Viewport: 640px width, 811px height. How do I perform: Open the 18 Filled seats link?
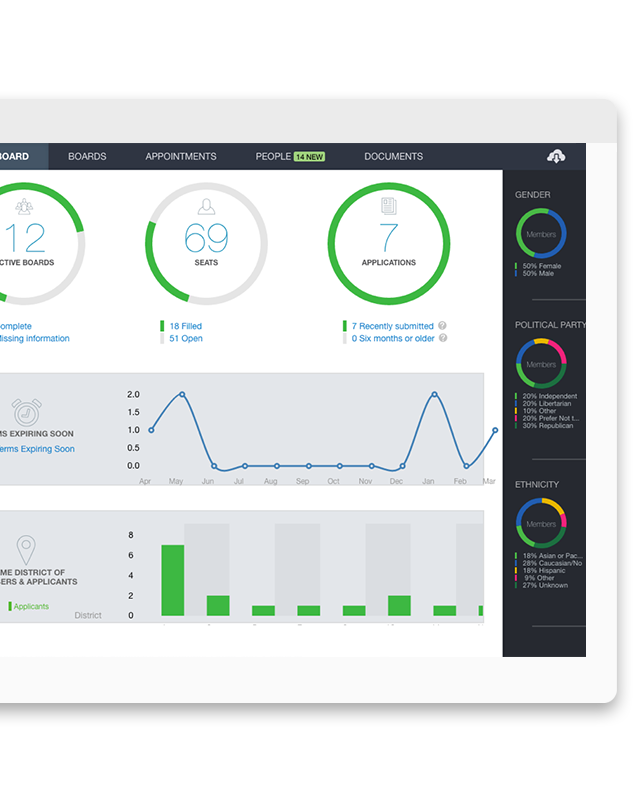(185, 326)
